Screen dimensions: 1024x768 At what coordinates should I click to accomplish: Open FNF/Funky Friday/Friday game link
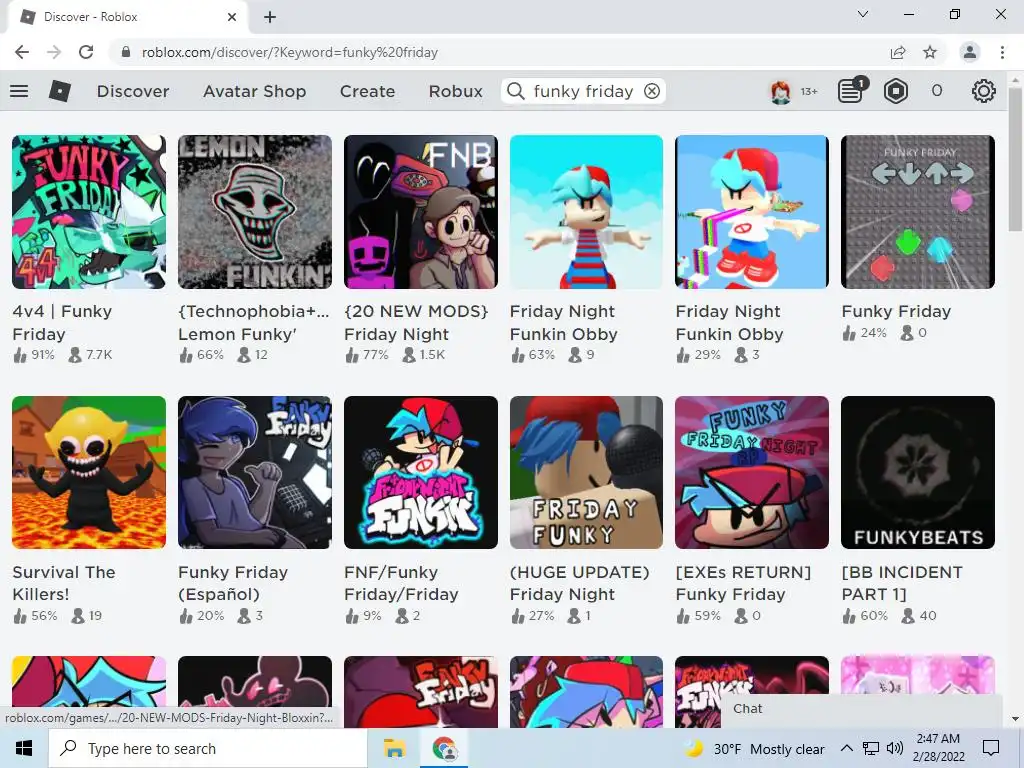pos(401,583)
